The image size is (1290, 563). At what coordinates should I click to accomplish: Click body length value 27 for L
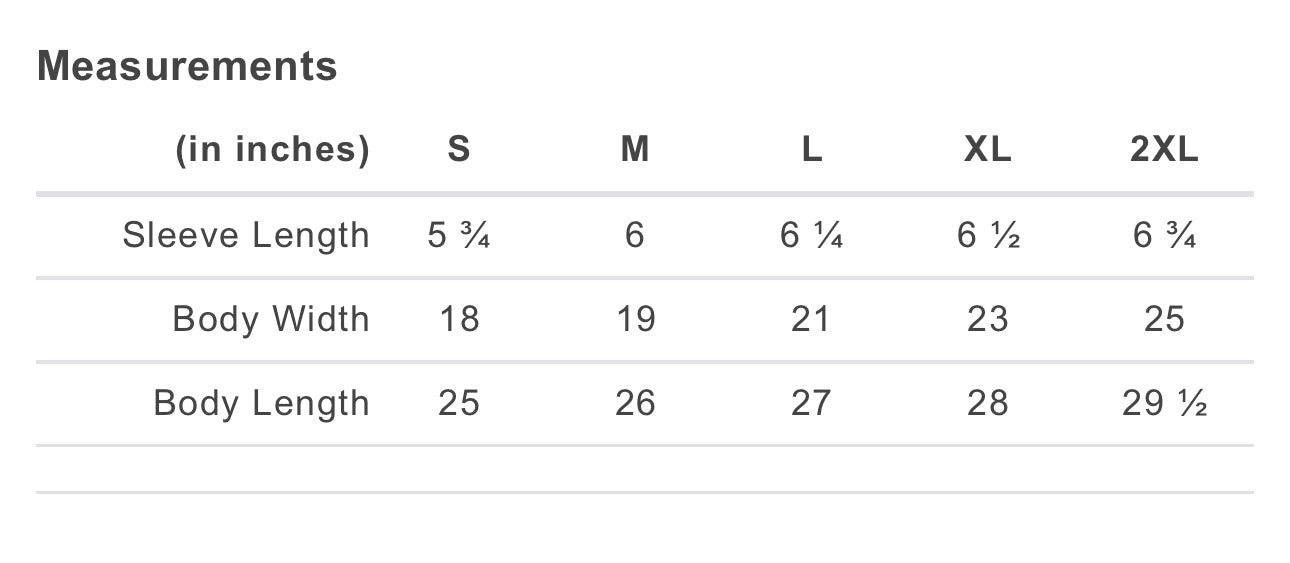point(811,404)
